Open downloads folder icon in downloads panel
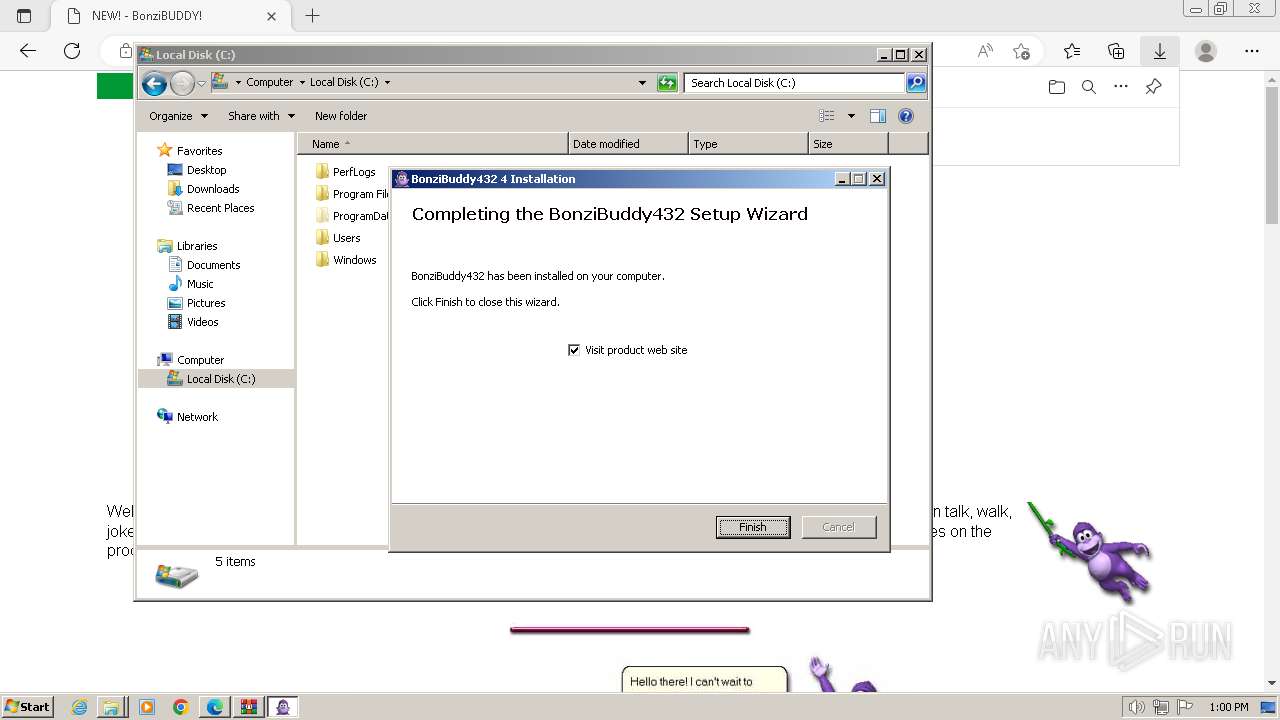The width and height of the screenshot is (1280, 720). (1057, 87)
